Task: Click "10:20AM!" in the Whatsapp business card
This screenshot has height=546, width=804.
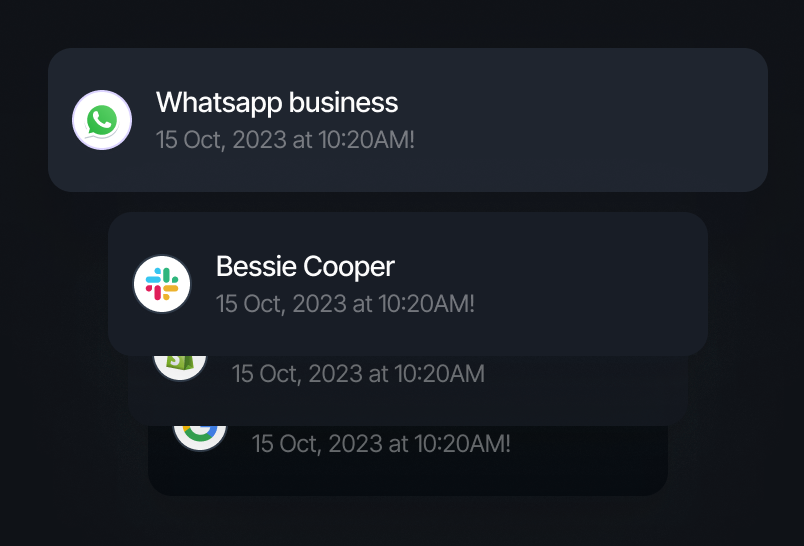Action: (366, 139)
